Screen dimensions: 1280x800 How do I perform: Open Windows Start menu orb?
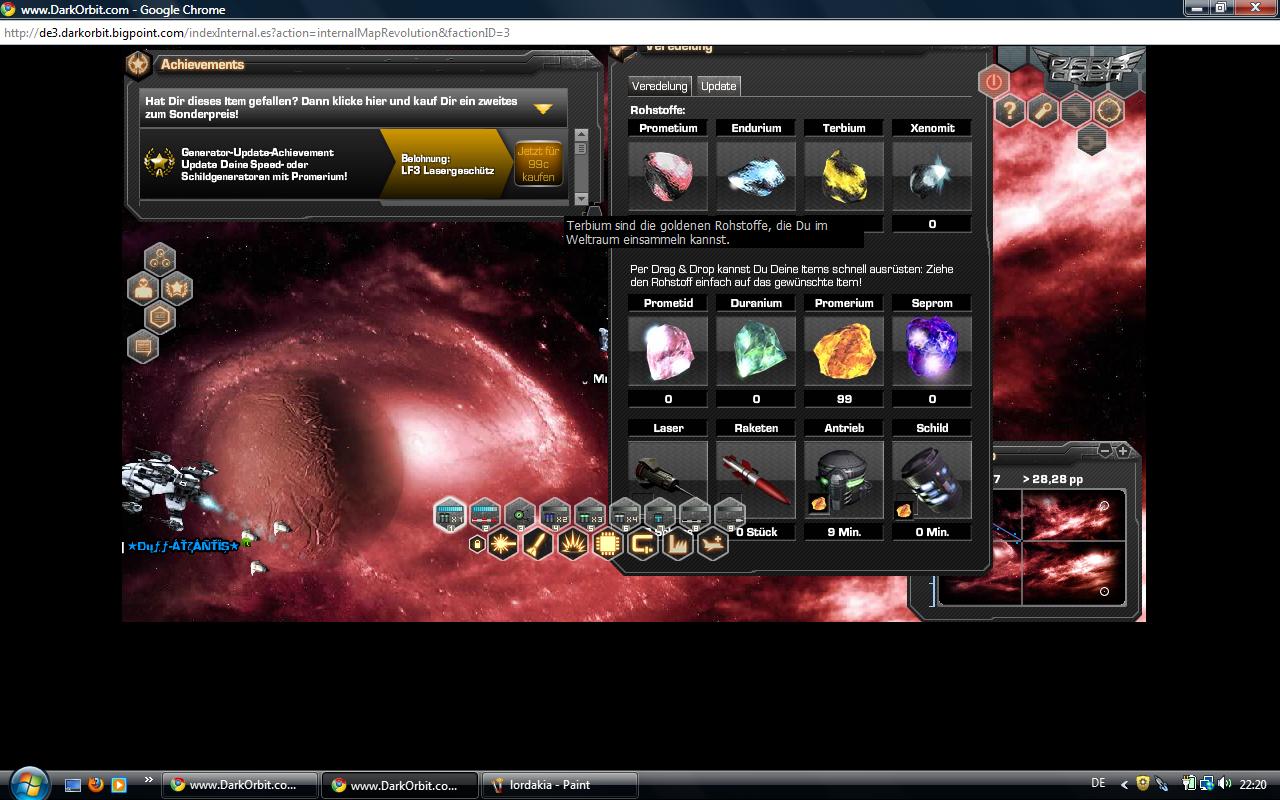27,782
